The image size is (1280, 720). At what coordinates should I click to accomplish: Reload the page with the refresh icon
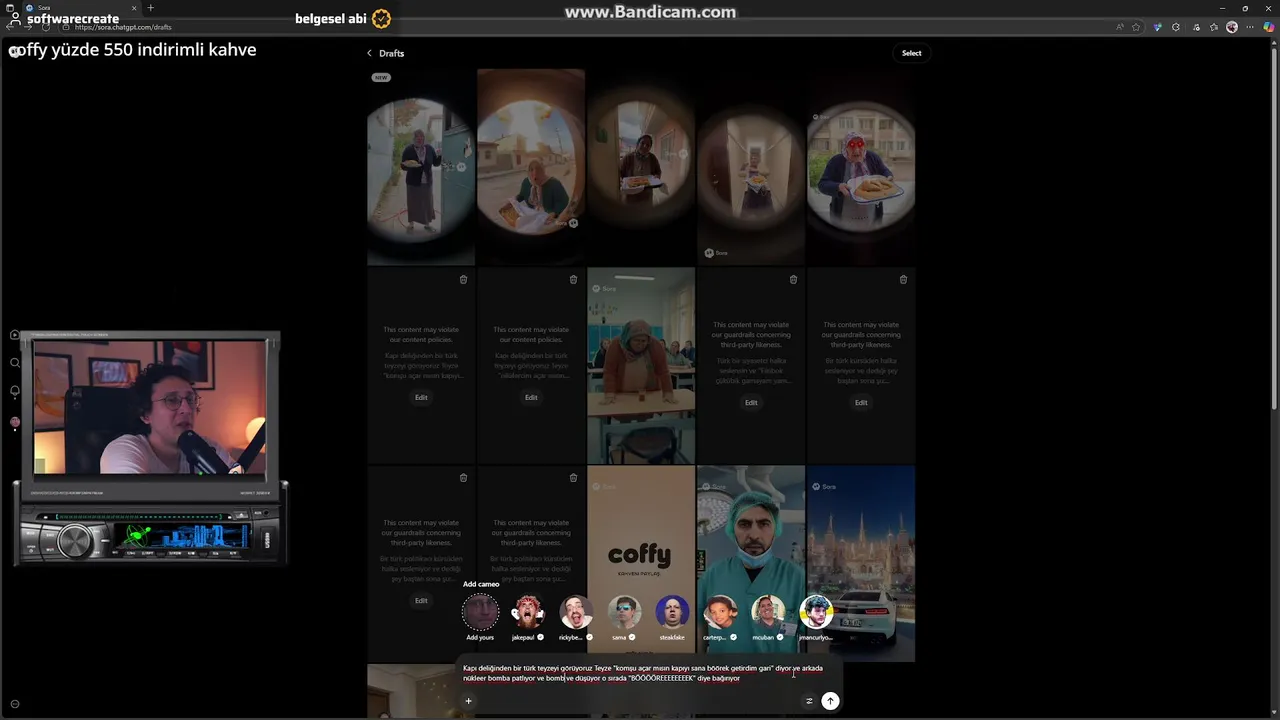point(46,27)
